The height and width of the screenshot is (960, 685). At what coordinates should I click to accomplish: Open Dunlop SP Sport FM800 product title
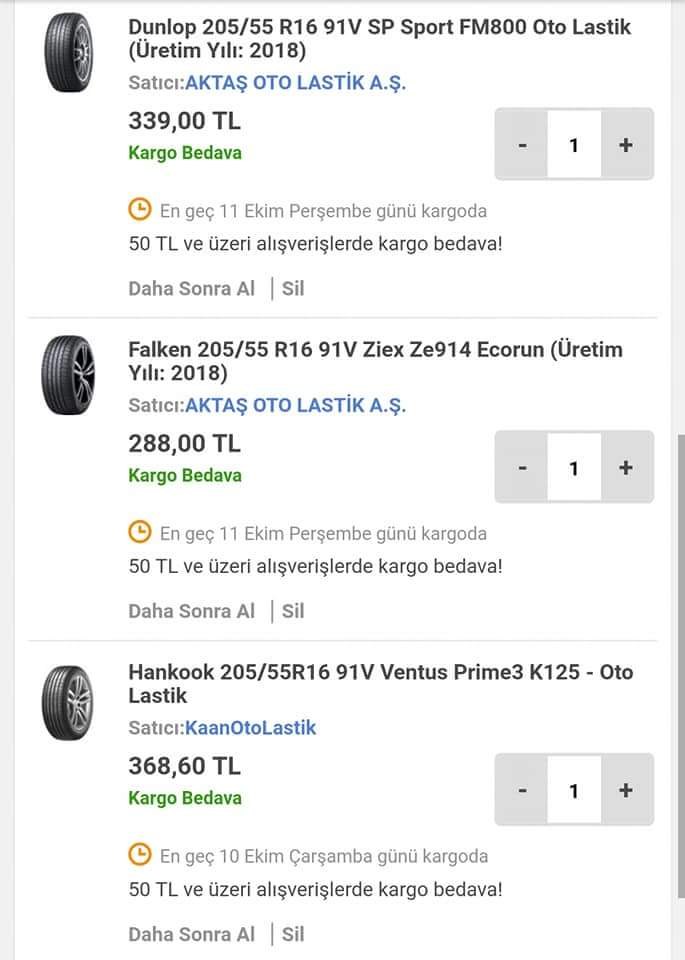tap(379, 38)
